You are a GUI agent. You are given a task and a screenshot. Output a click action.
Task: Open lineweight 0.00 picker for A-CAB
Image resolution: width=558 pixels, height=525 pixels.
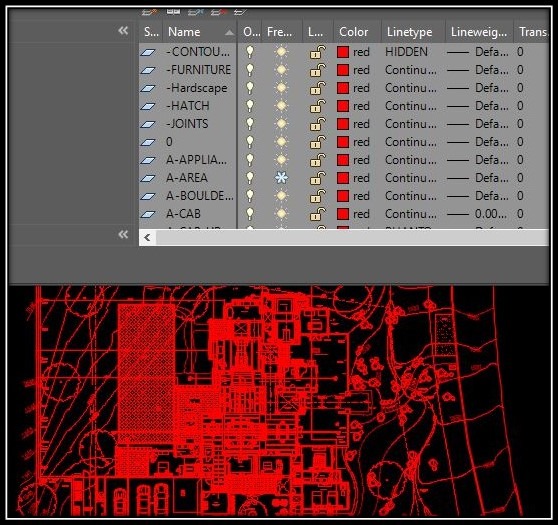click(477, 214)
